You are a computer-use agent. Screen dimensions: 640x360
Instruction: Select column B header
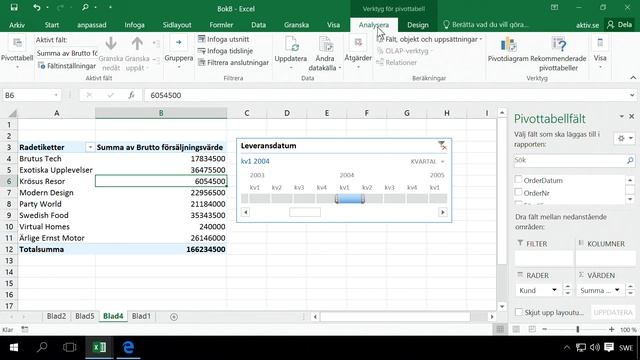pyautogui.click(x=161, y=113)
